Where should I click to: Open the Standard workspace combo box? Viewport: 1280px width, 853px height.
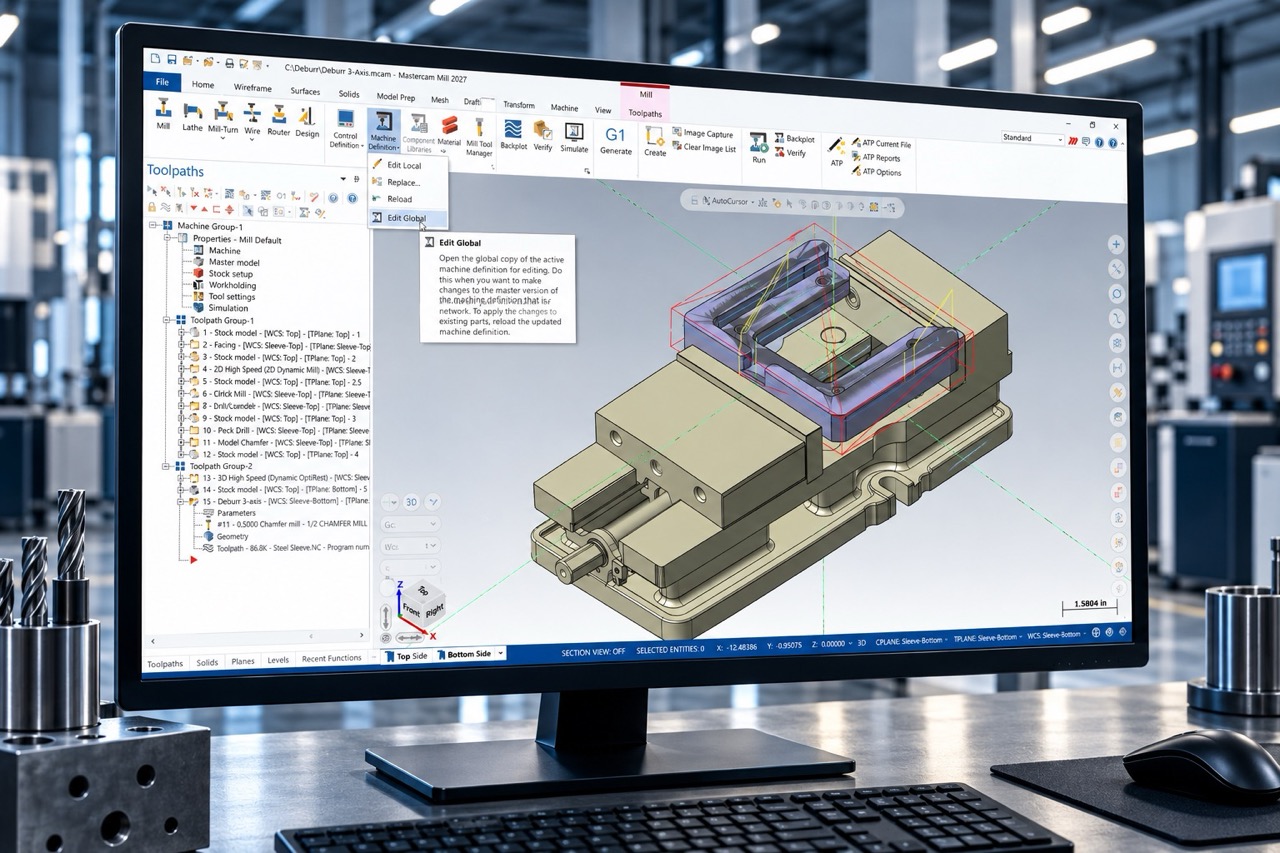point(1034,138)
